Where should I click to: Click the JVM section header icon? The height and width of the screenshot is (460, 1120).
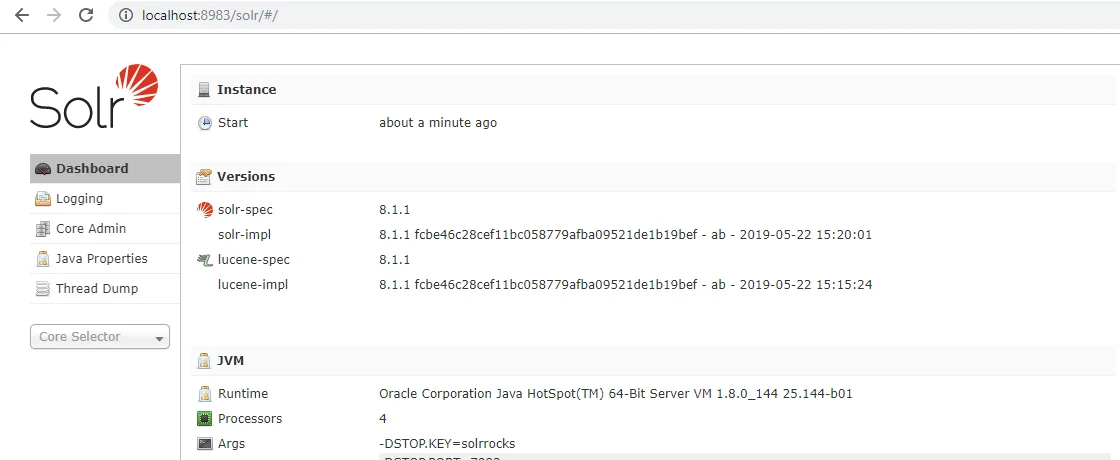coord(204,361)
